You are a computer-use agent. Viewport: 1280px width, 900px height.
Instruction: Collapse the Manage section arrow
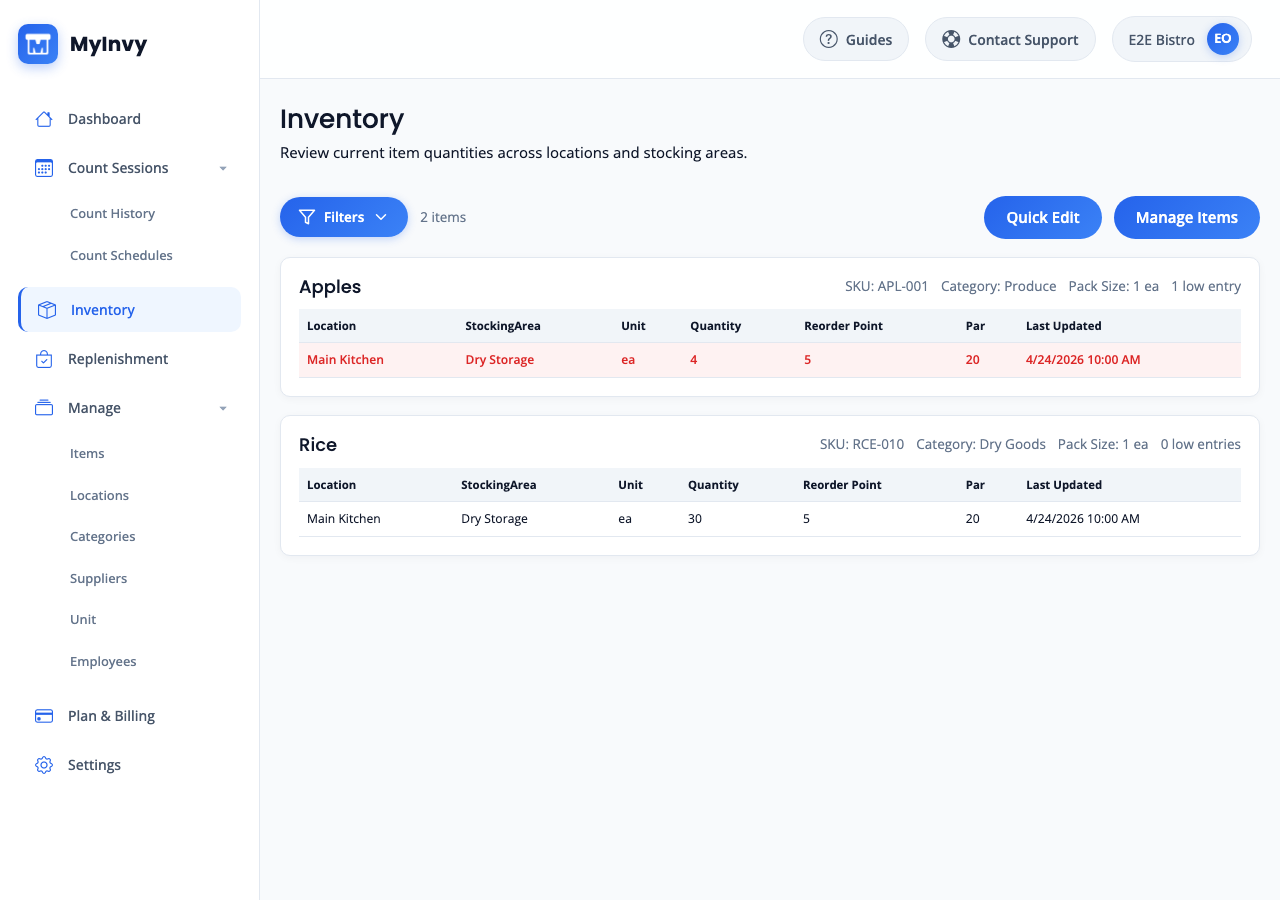point(223,408)
